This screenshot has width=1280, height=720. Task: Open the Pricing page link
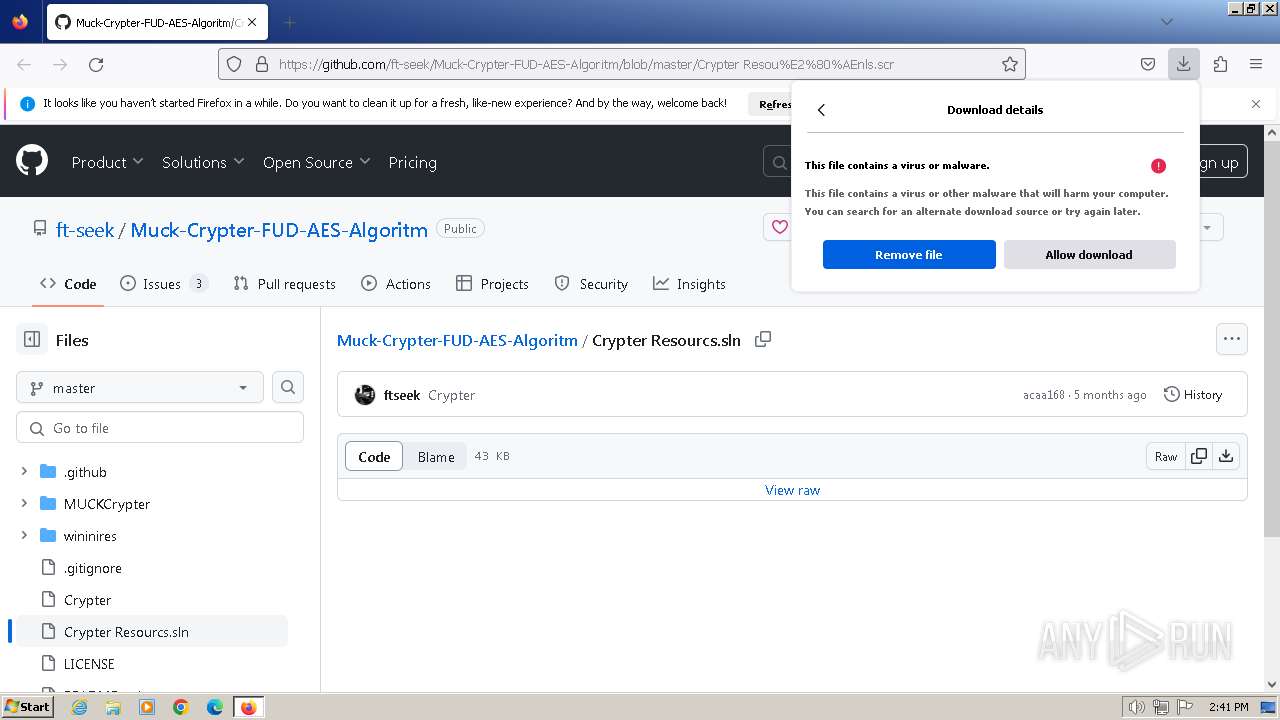pos(412,162)
